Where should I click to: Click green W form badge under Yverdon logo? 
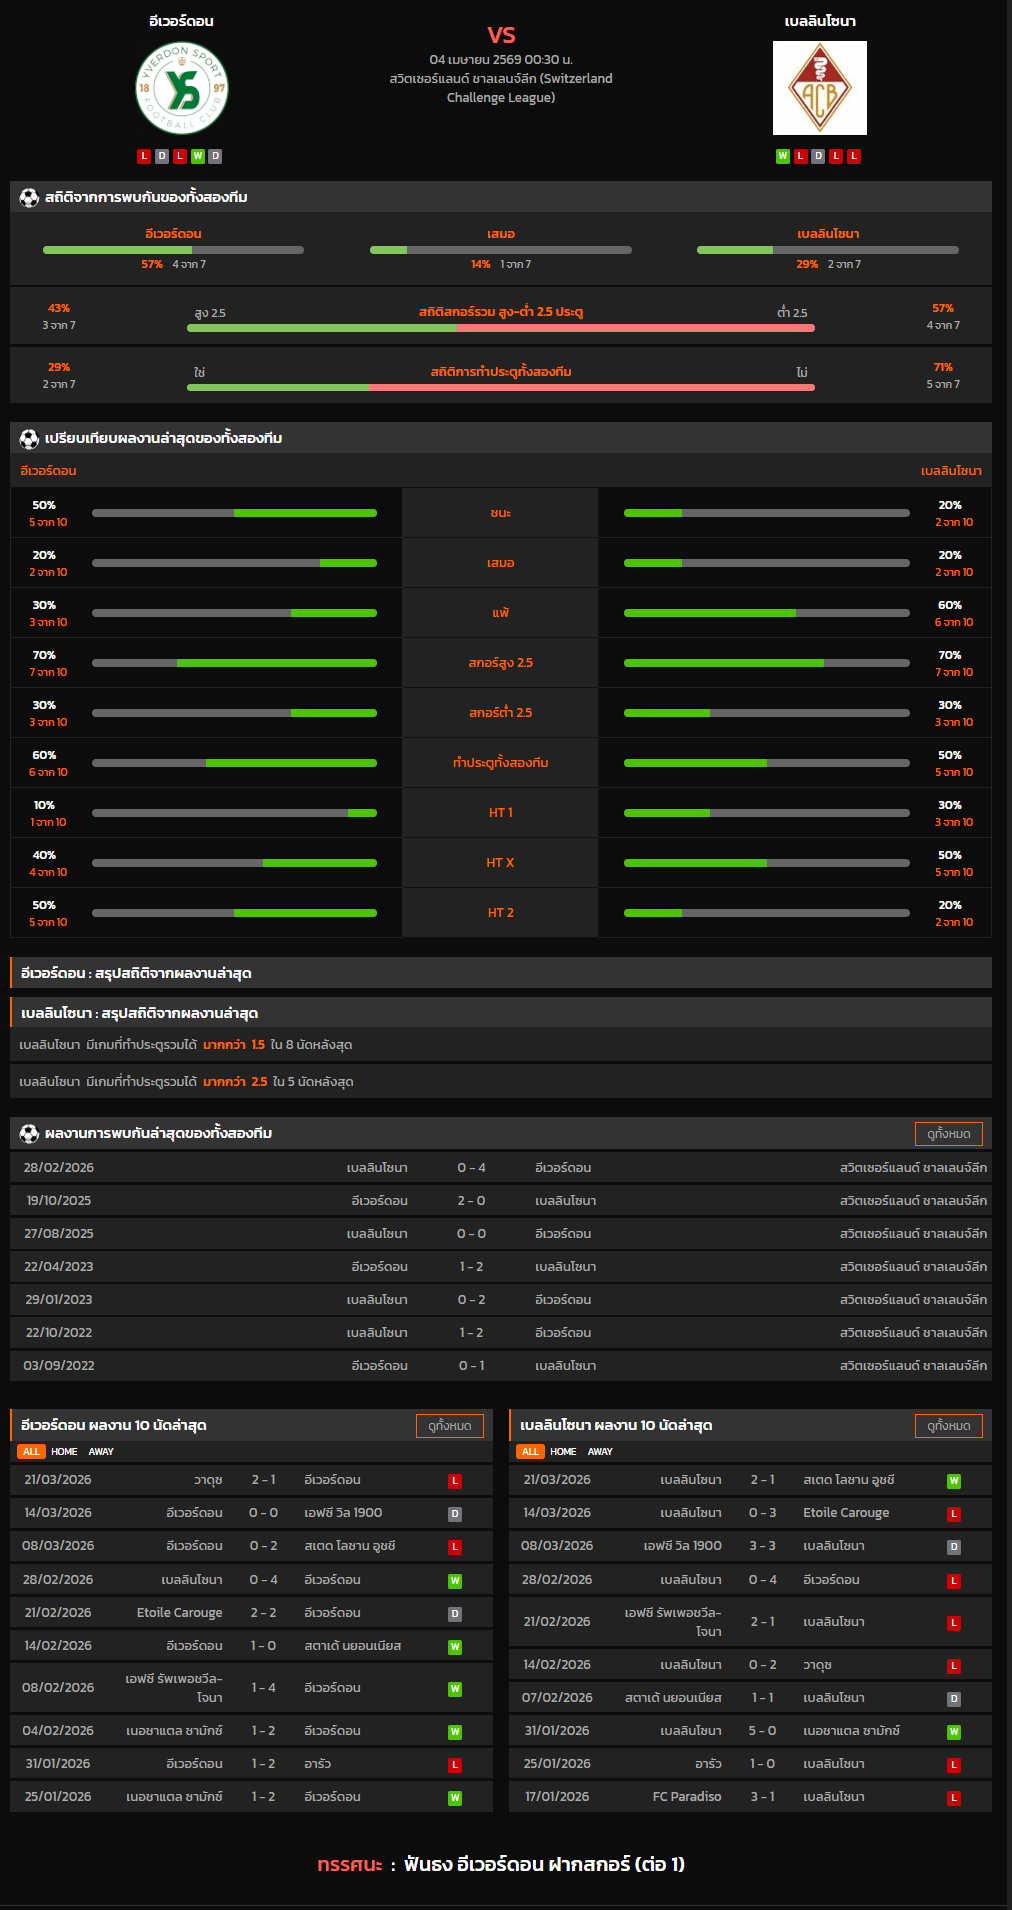pyautogui.click(x=197, y=156)
